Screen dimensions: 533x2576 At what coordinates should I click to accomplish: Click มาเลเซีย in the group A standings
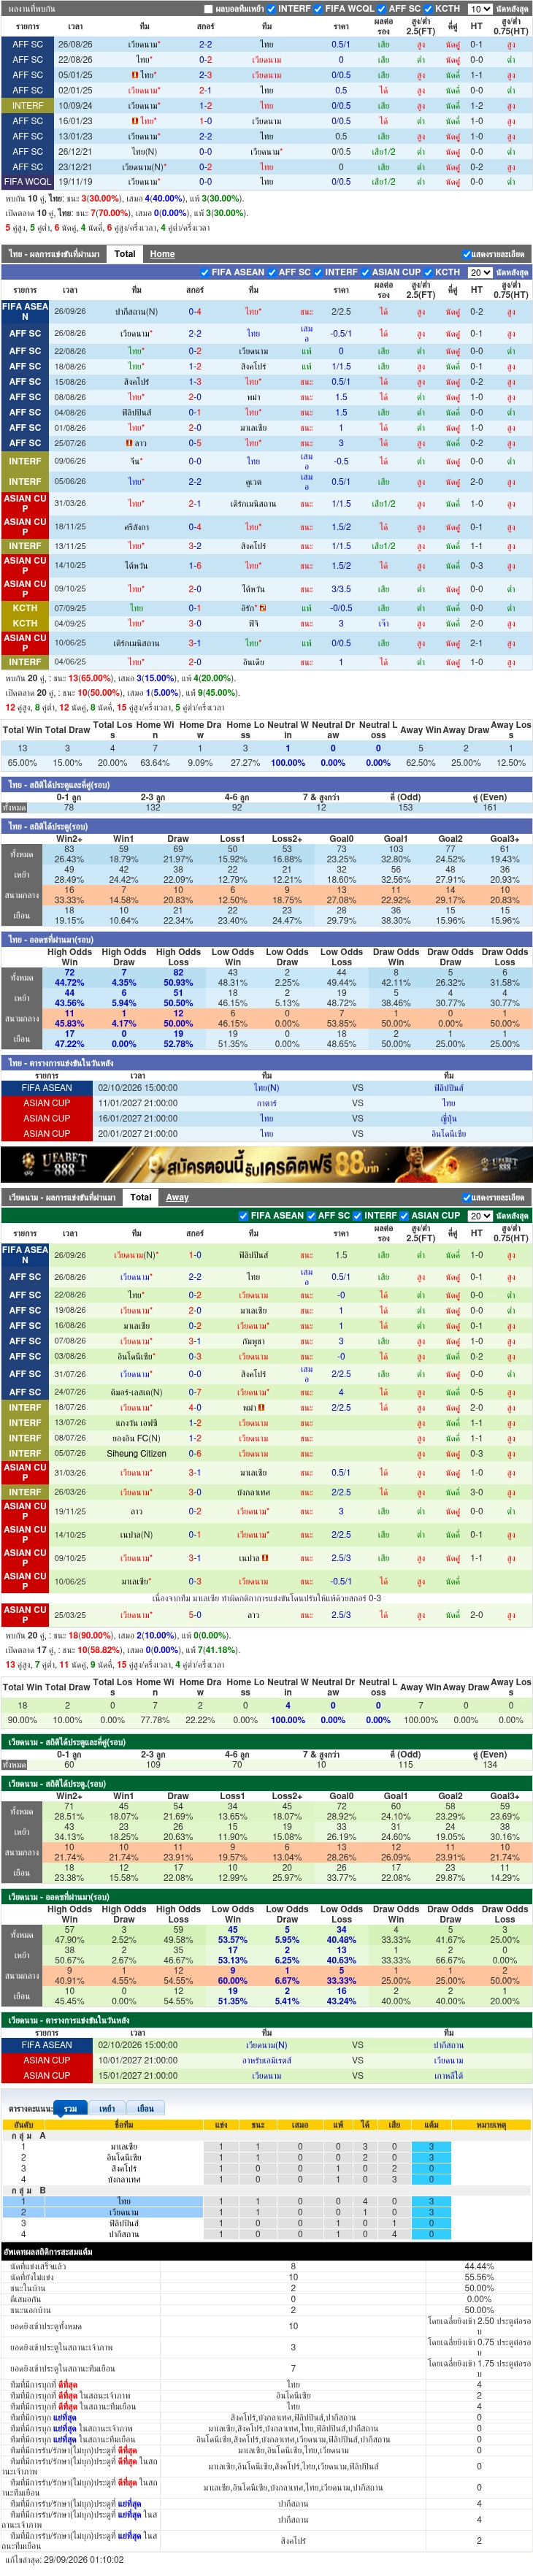click(124, 2147)
